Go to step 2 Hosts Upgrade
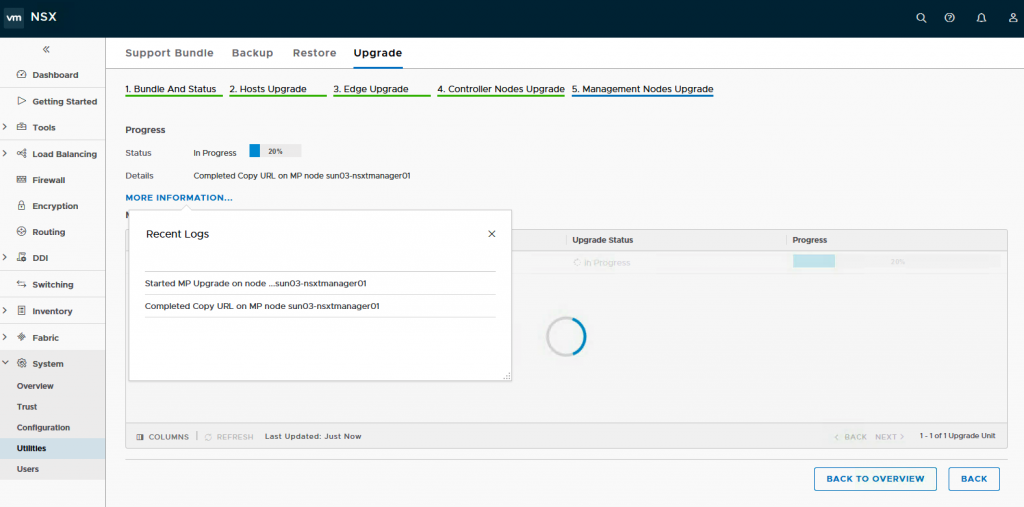 (268, 89)
